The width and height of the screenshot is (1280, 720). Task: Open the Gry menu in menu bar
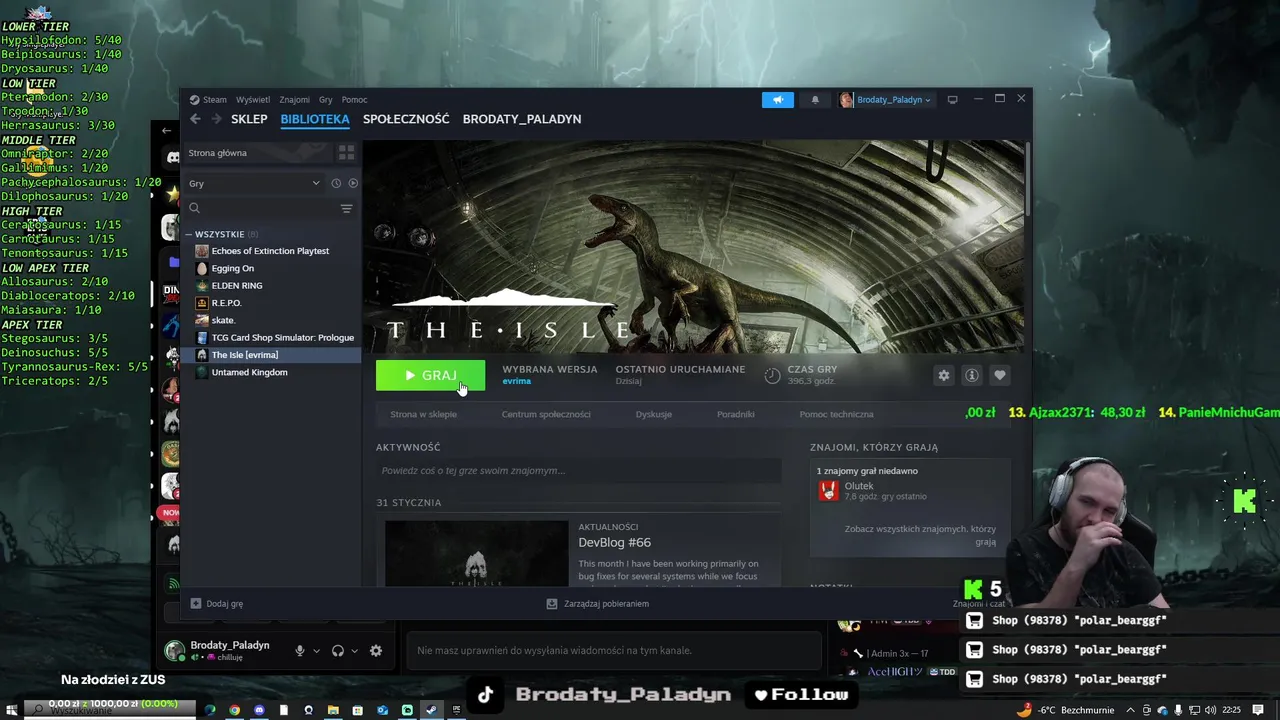tap(326, 100)
